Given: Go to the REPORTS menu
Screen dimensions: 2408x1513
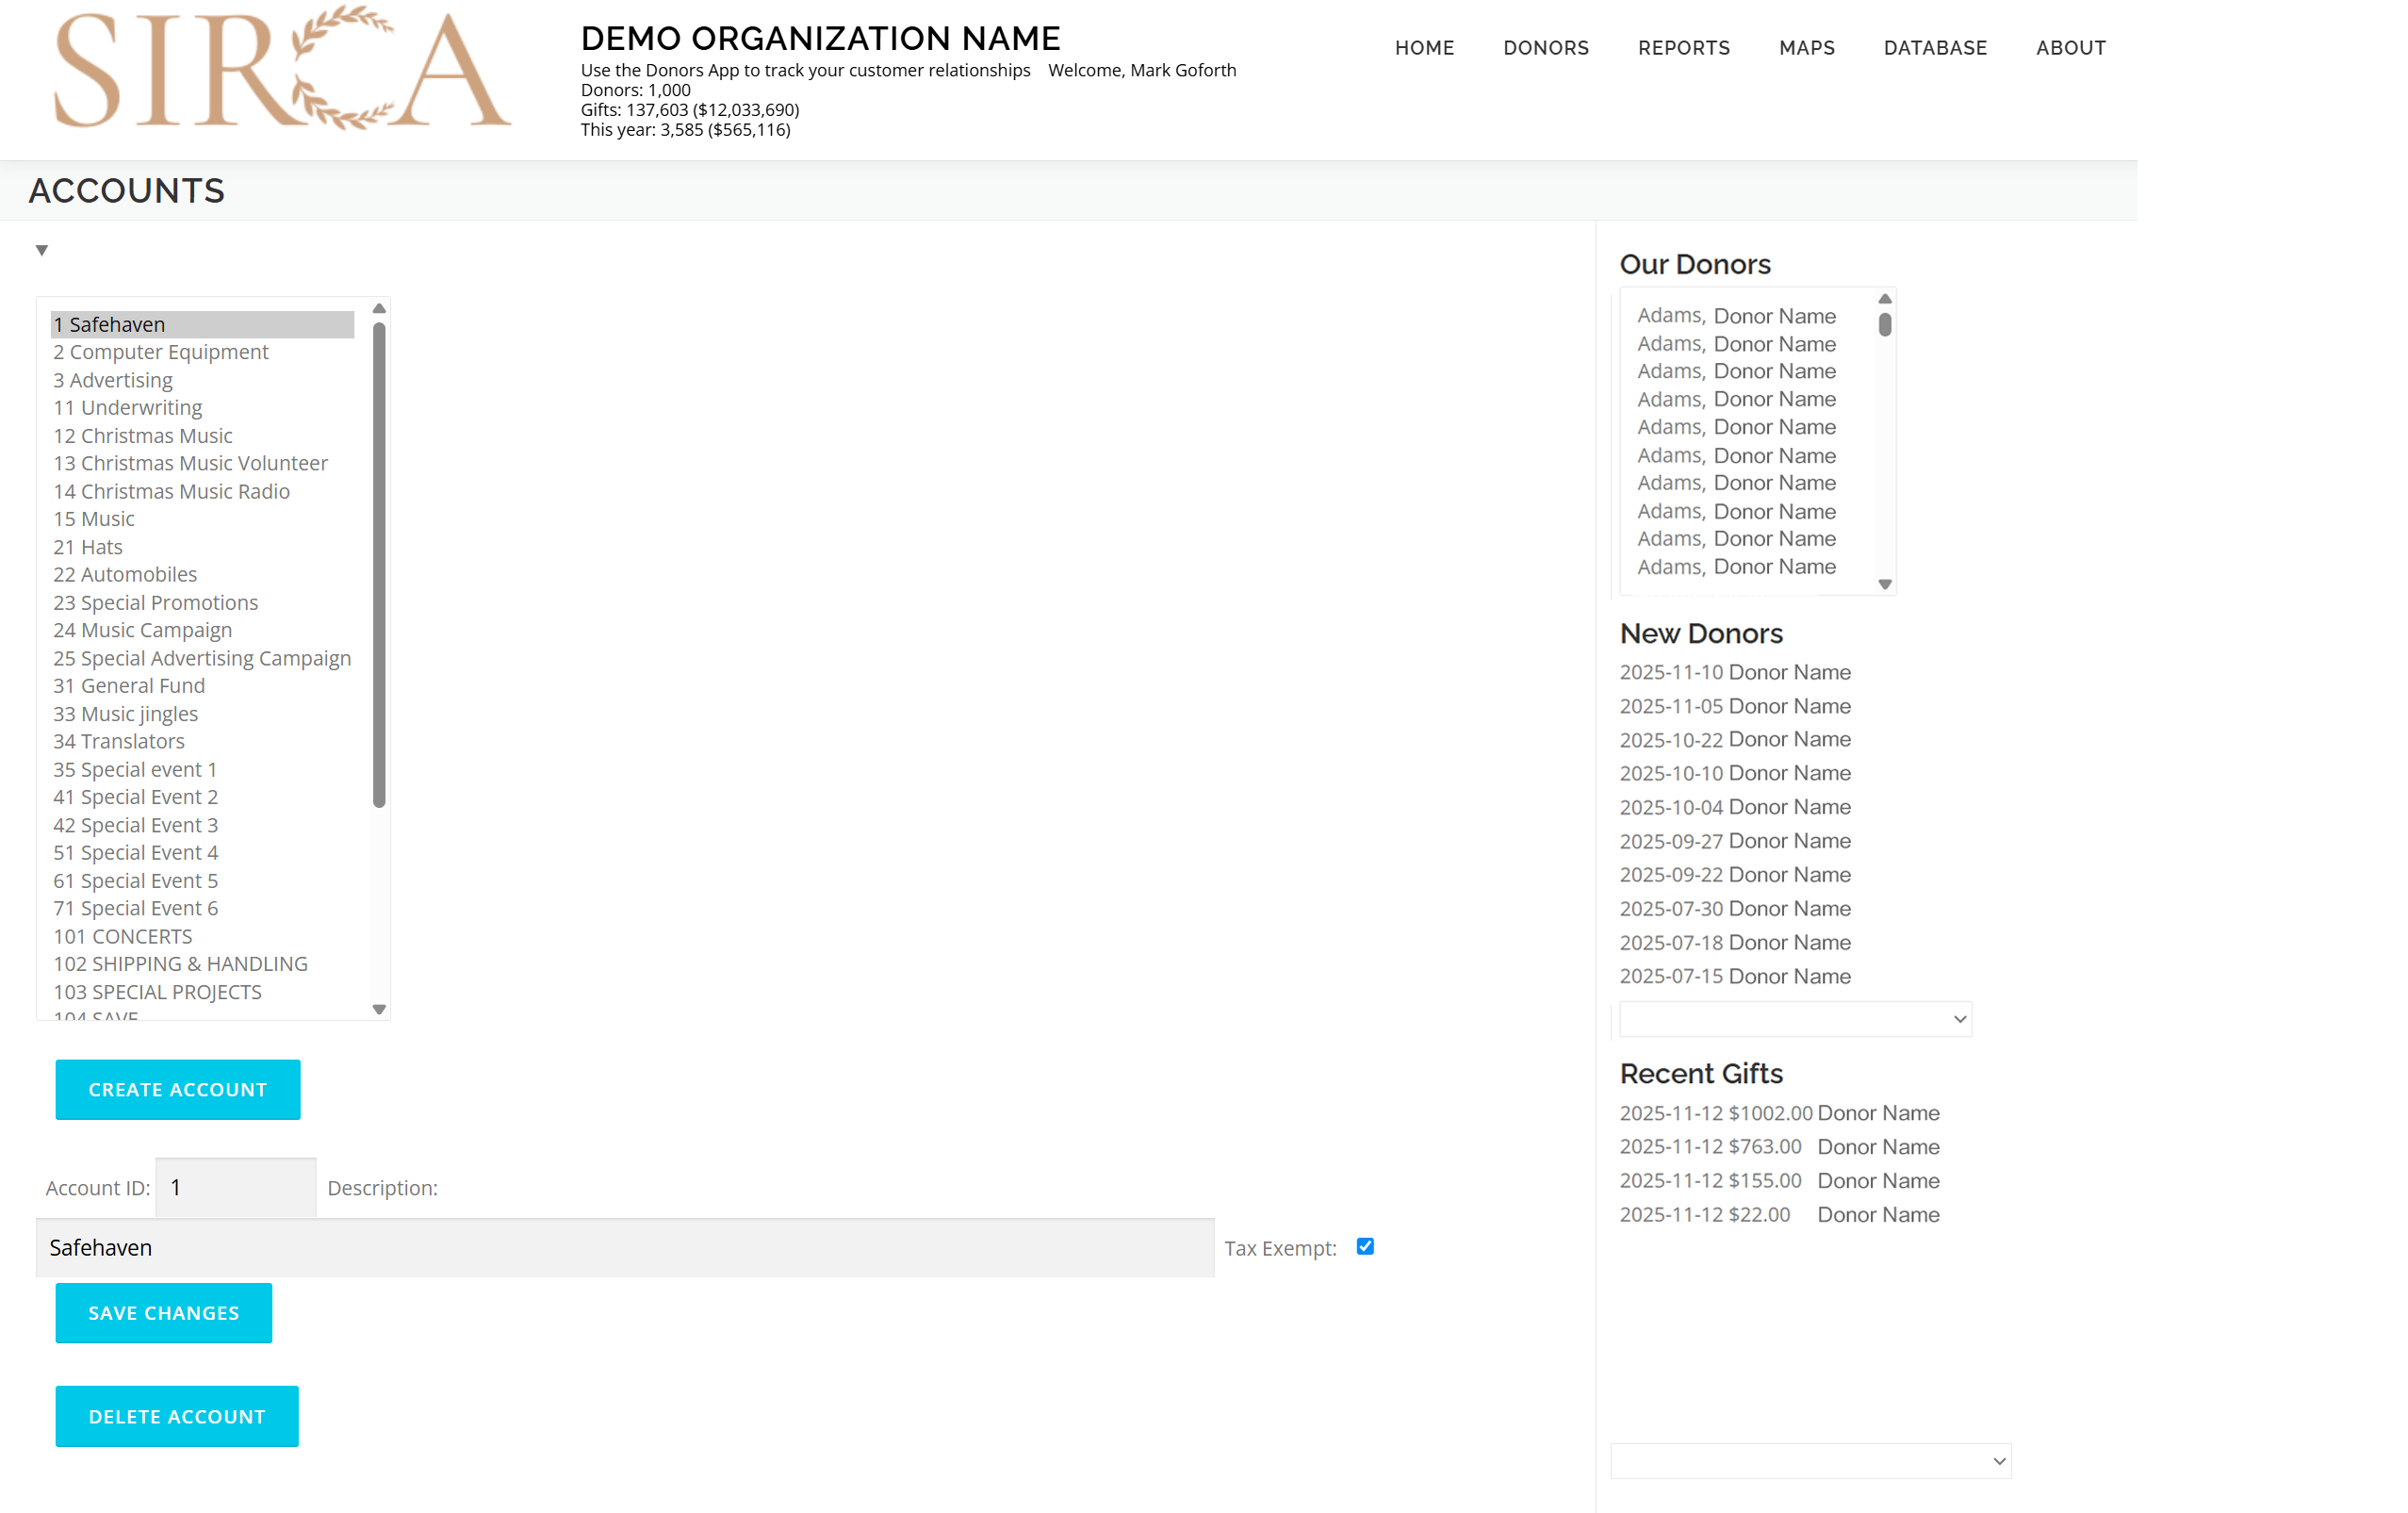Looking at the screenshot, I should [1683, 48].
